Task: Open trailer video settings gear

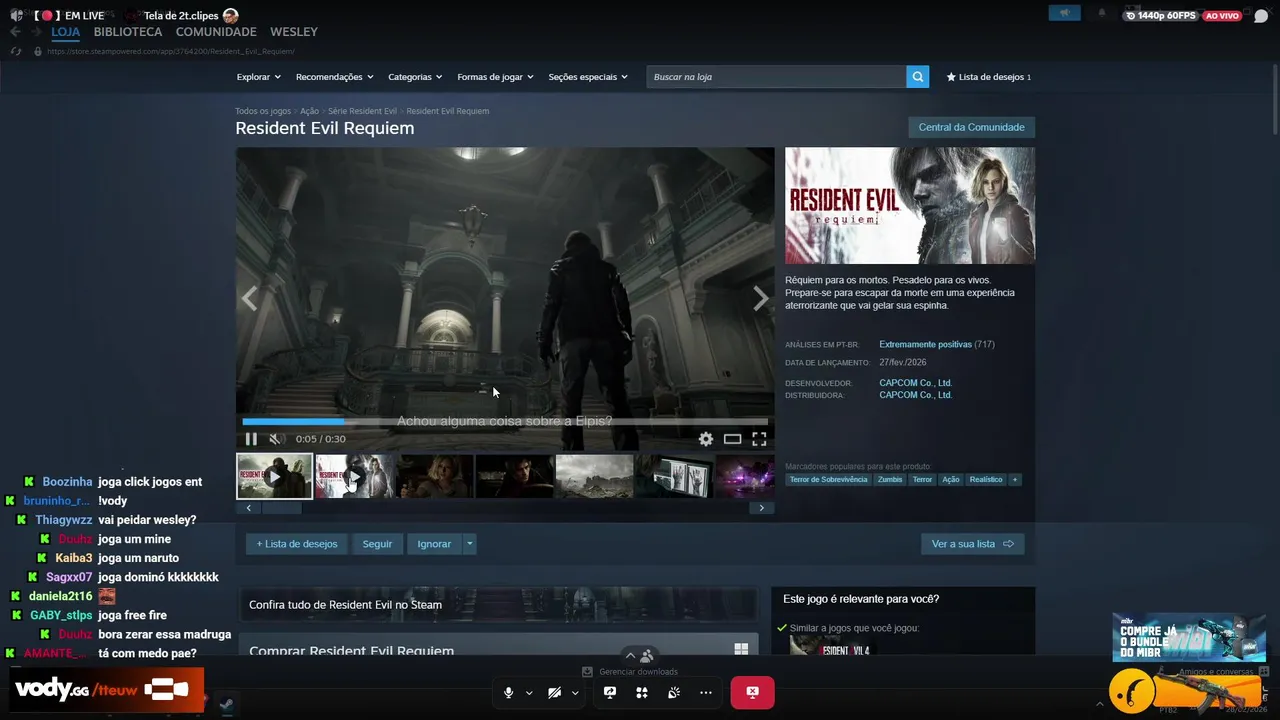Action: point(706,439)
